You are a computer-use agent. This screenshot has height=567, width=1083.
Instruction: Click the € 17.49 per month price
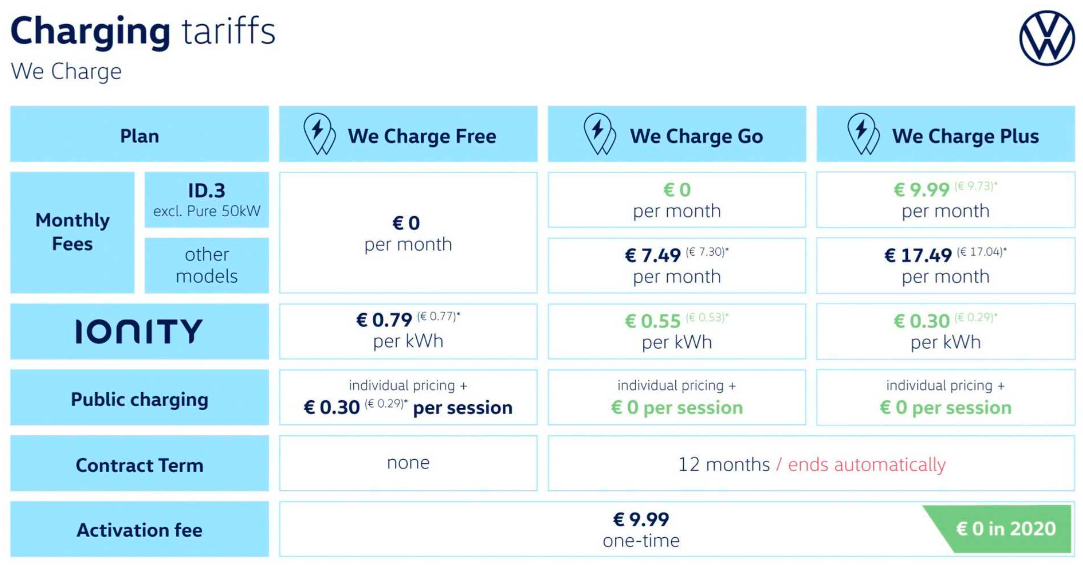tap(946, 266)
